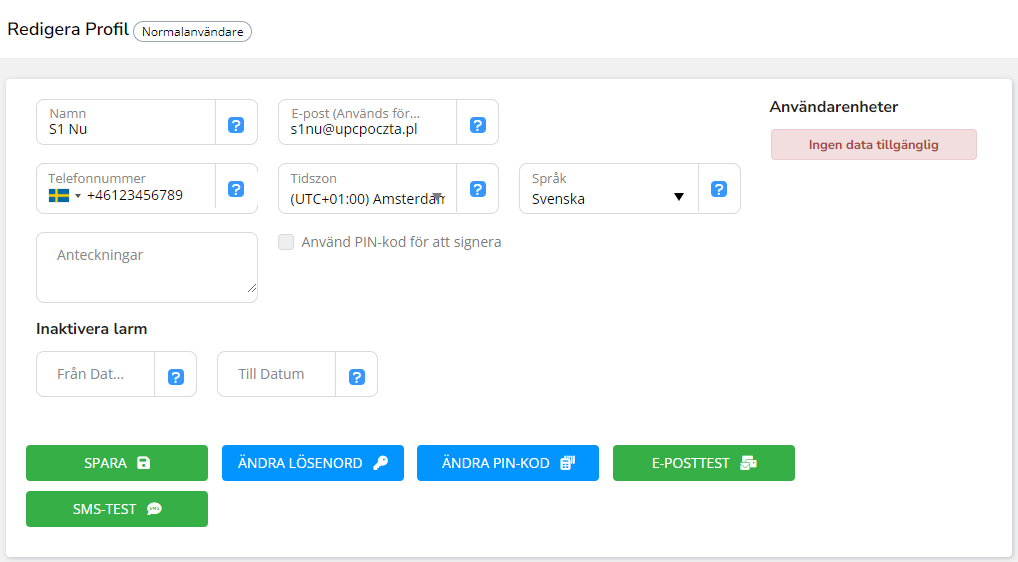Run the E-POSTTEST button
Image resolution: width=1018 pixels, height=562 pixels.
click(704, 463)
